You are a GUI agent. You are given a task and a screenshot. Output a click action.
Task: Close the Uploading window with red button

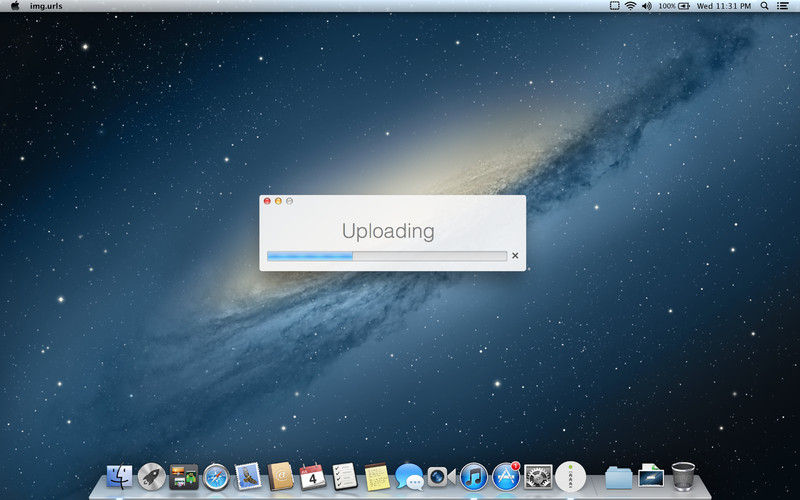(x=267, y=201)
